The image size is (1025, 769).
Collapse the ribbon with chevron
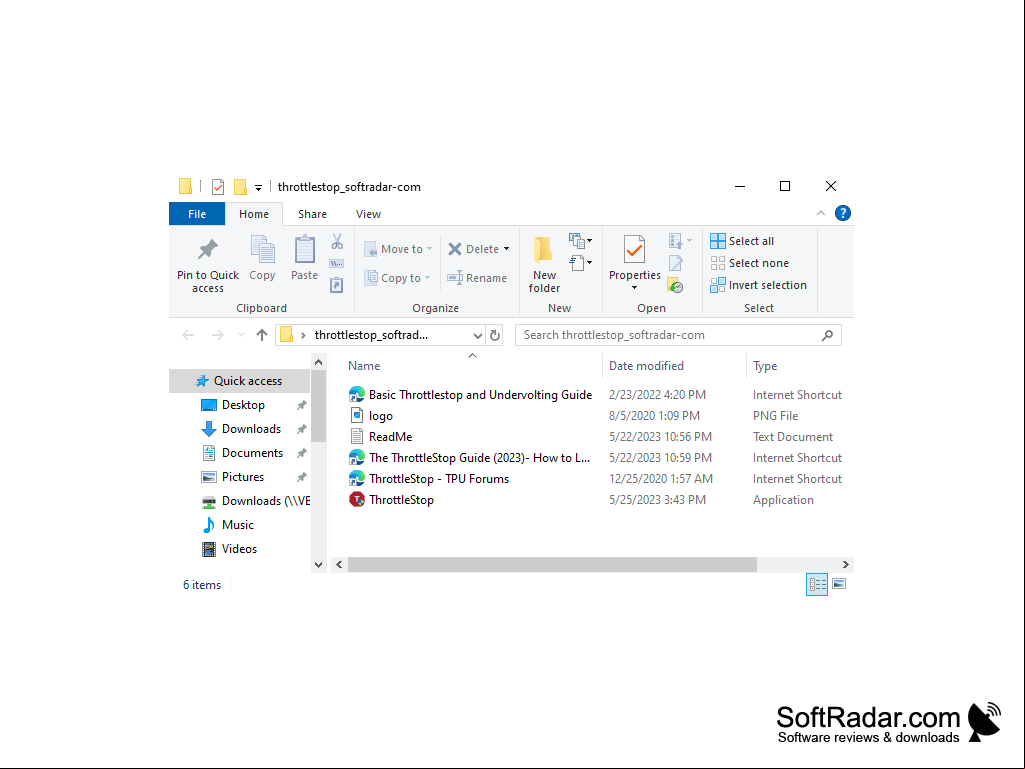pos(820,213)
